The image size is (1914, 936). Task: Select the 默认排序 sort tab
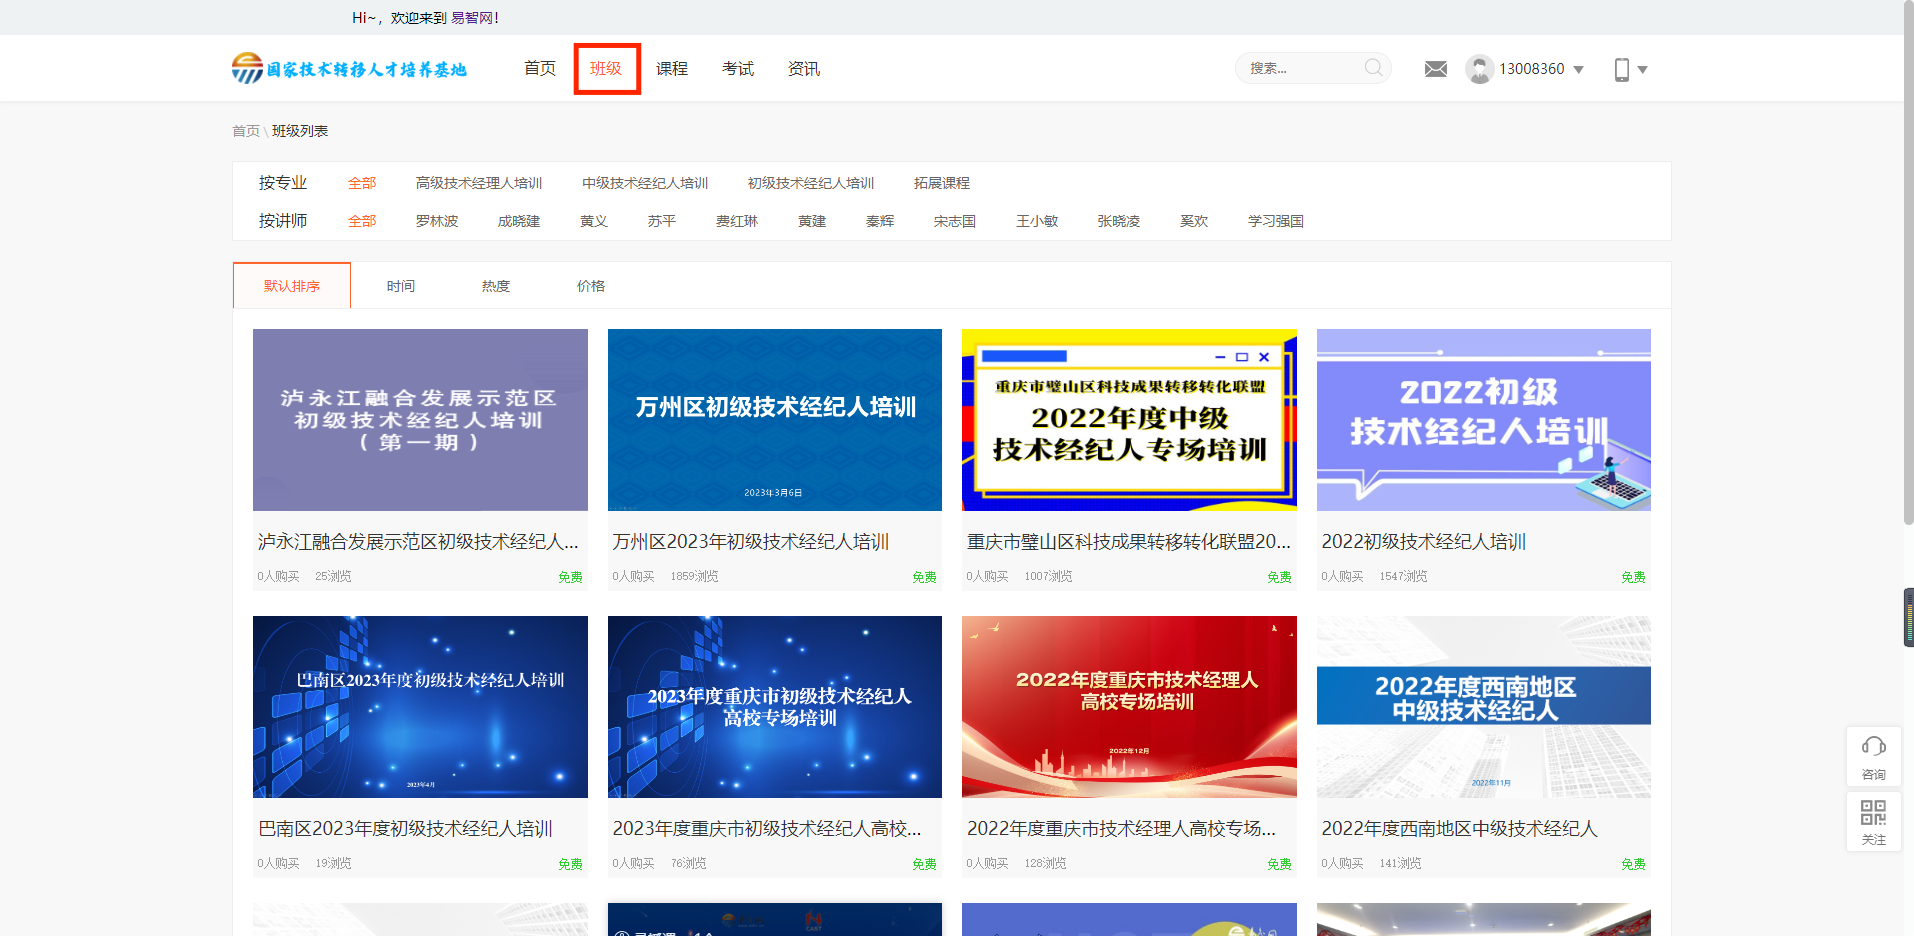292,286
